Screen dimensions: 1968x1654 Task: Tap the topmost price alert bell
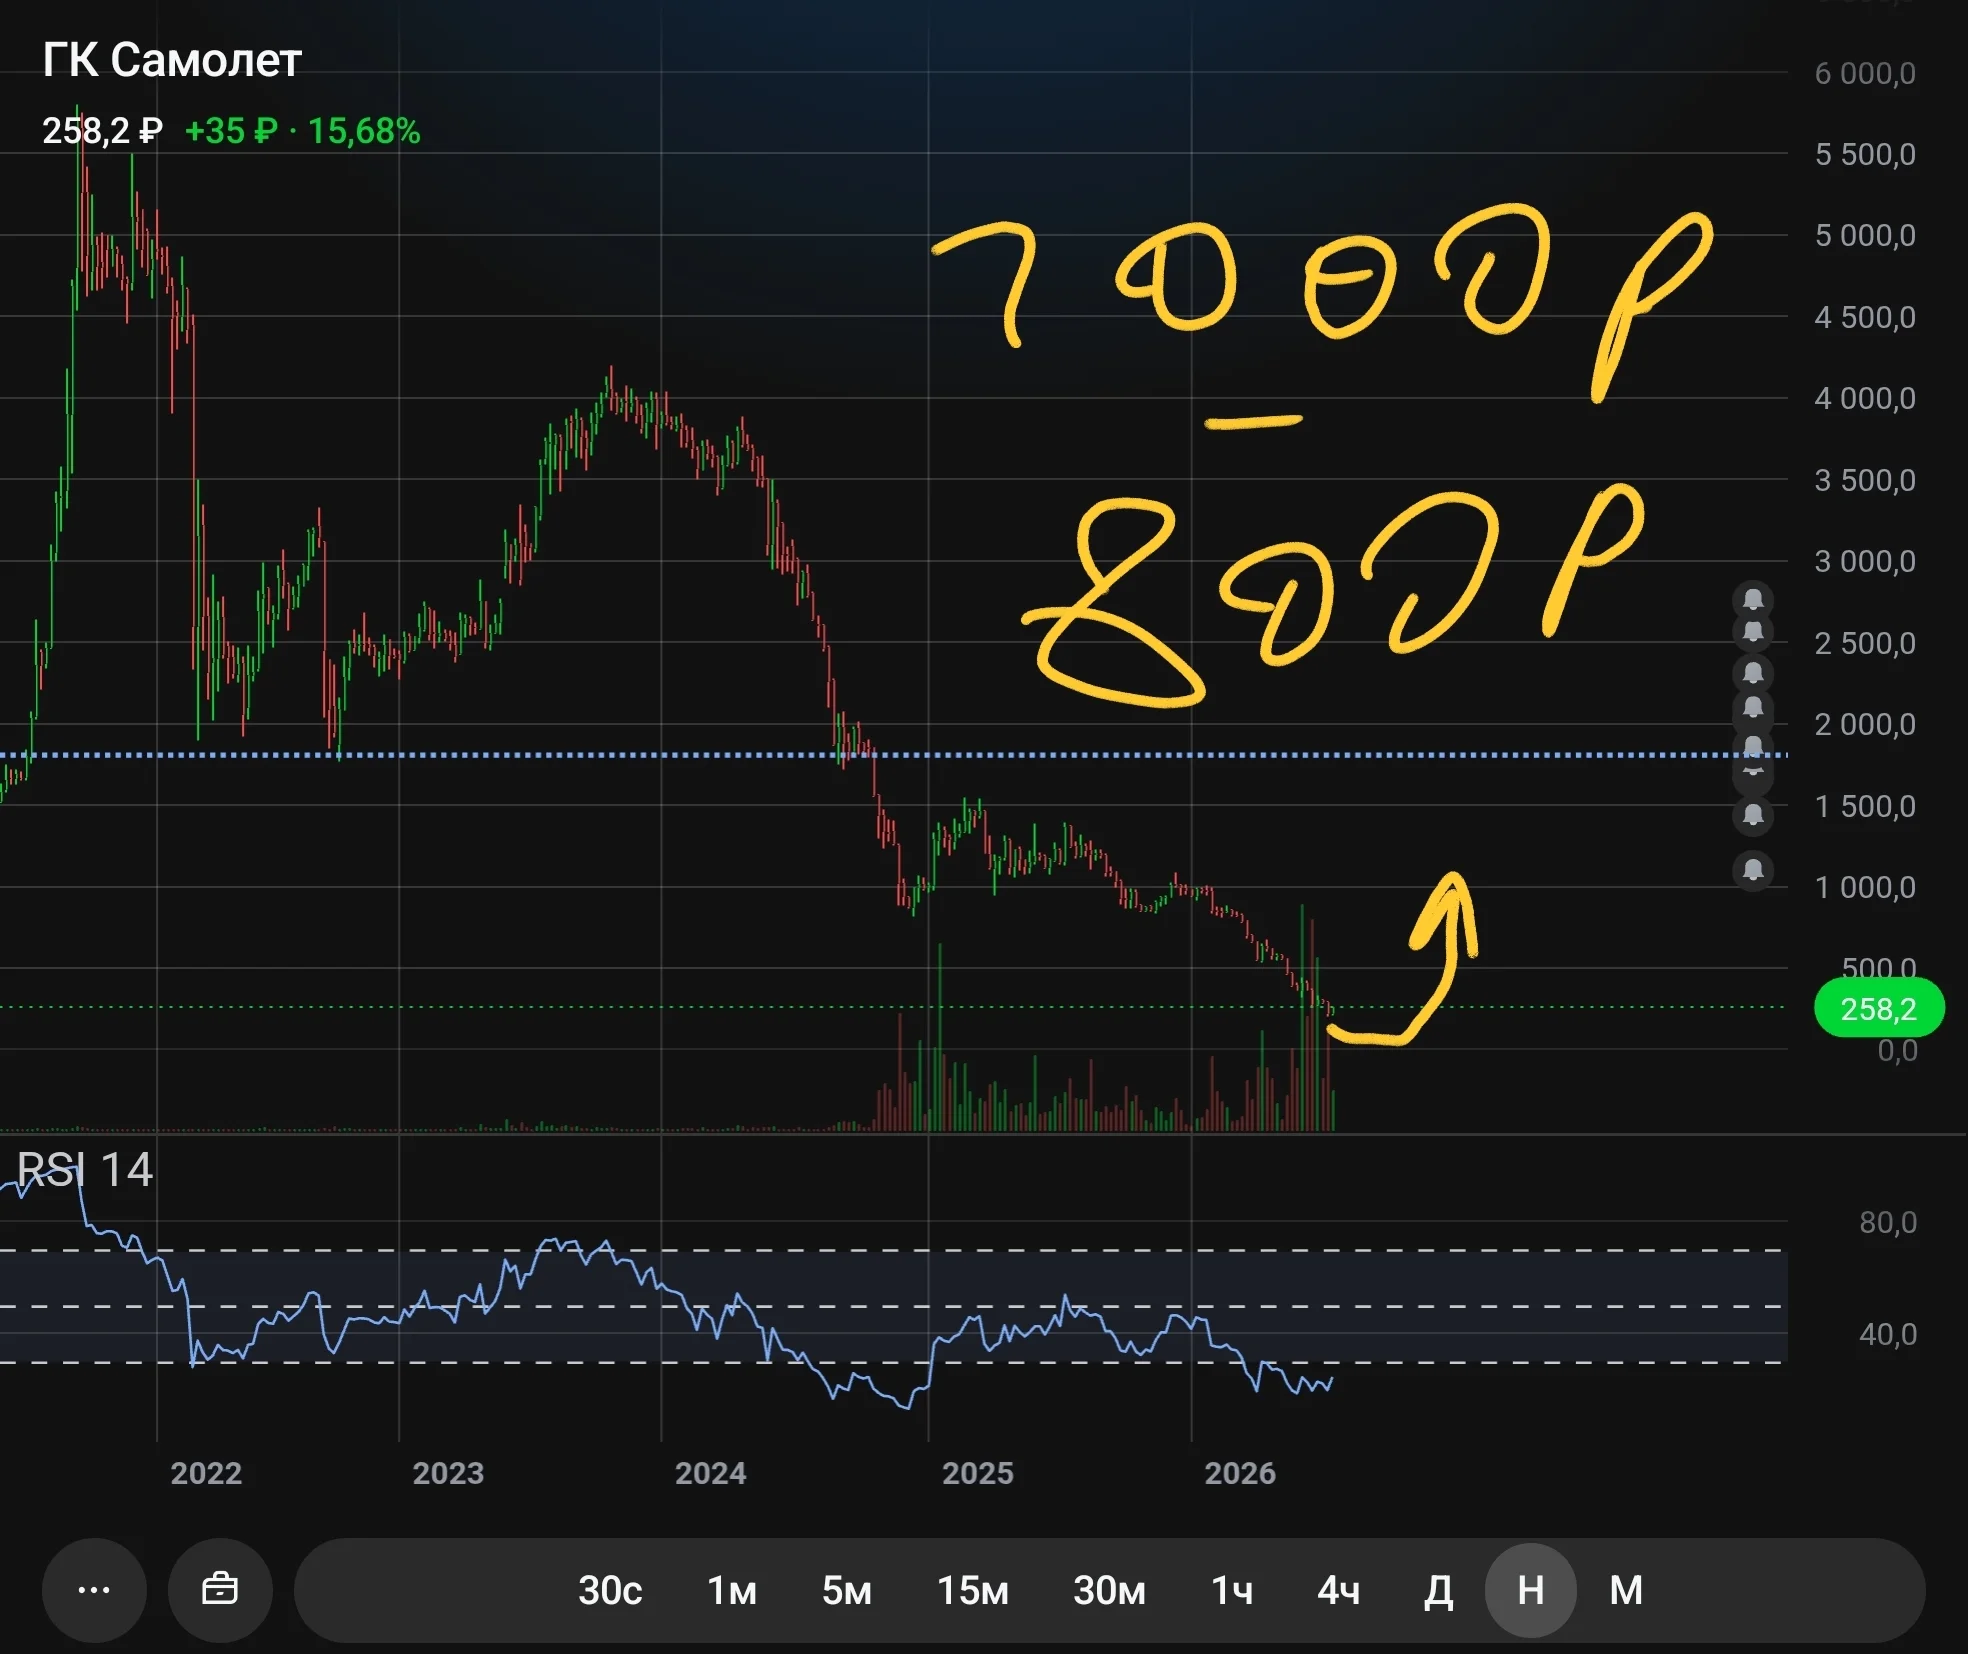(1753, 599)
